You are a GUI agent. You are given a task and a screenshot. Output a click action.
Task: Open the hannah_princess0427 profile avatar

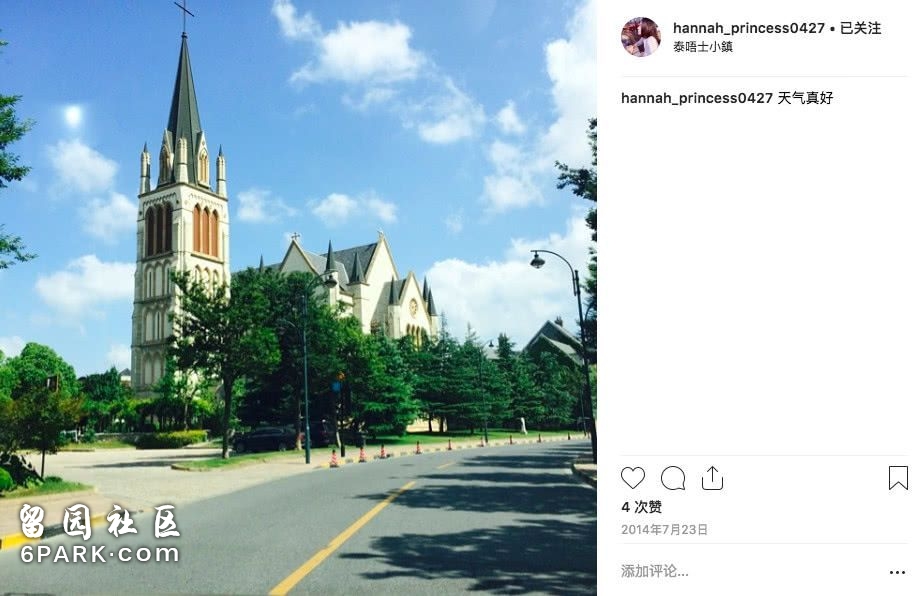[641, 37]
